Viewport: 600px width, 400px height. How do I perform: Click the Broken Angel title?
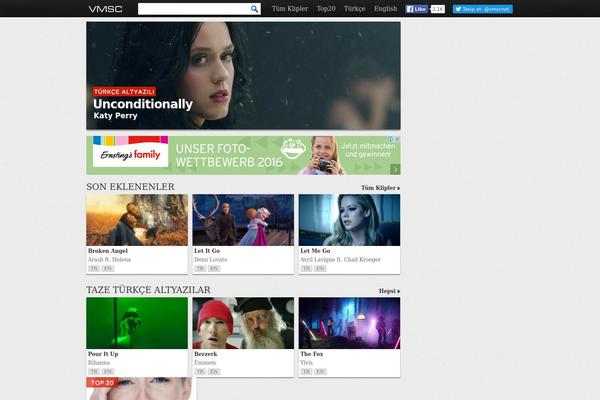point(108,251)
